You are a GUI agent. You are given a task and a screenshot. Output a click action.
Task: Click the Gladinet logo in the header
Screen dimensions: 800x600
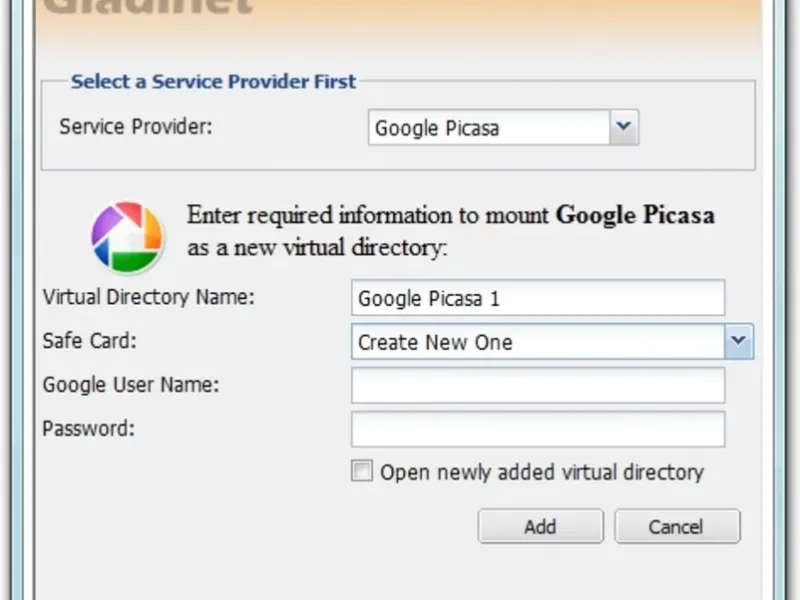click(148, 8)
